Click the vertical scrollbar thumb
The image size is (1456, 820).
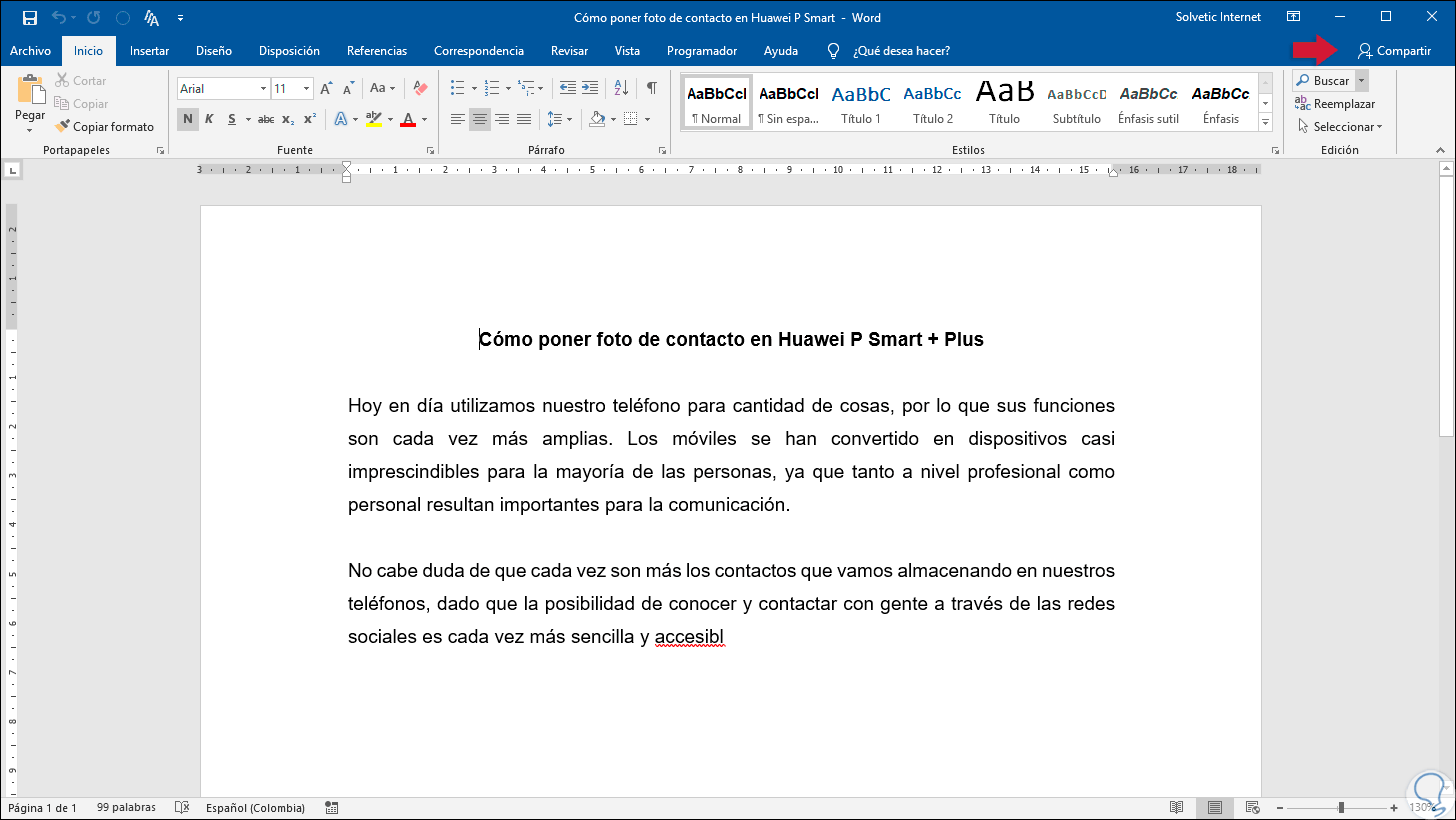pos(1446,308)
